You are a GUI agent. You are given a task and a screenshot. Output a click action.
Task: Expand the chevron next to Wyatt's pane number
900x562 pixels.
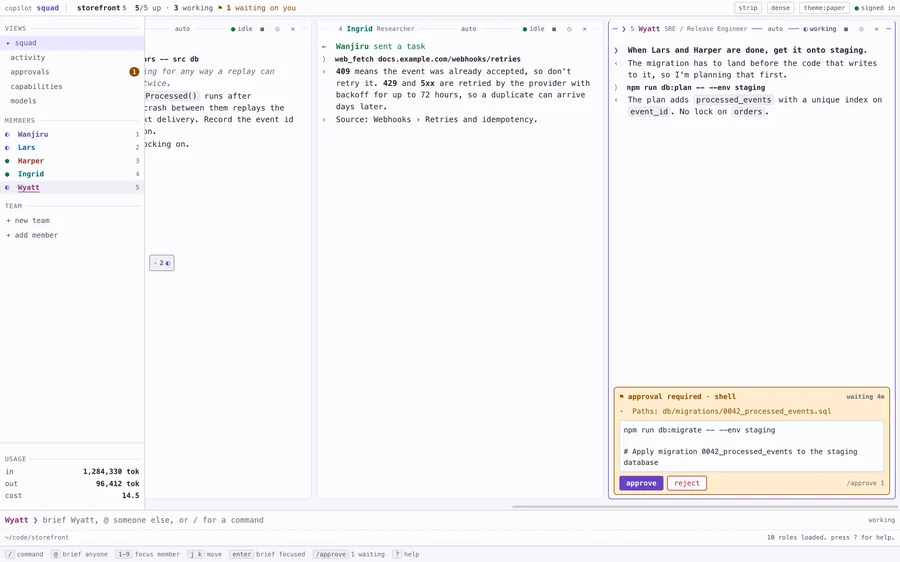(x=624, y=29)
